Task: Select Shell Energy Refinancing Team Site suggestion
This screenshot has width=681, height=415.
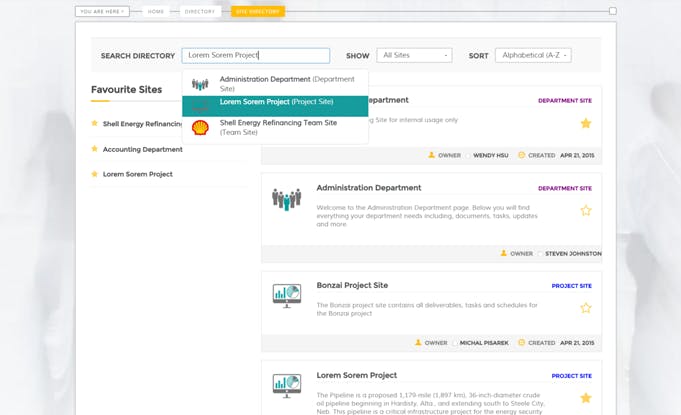Action: (275, 128)
